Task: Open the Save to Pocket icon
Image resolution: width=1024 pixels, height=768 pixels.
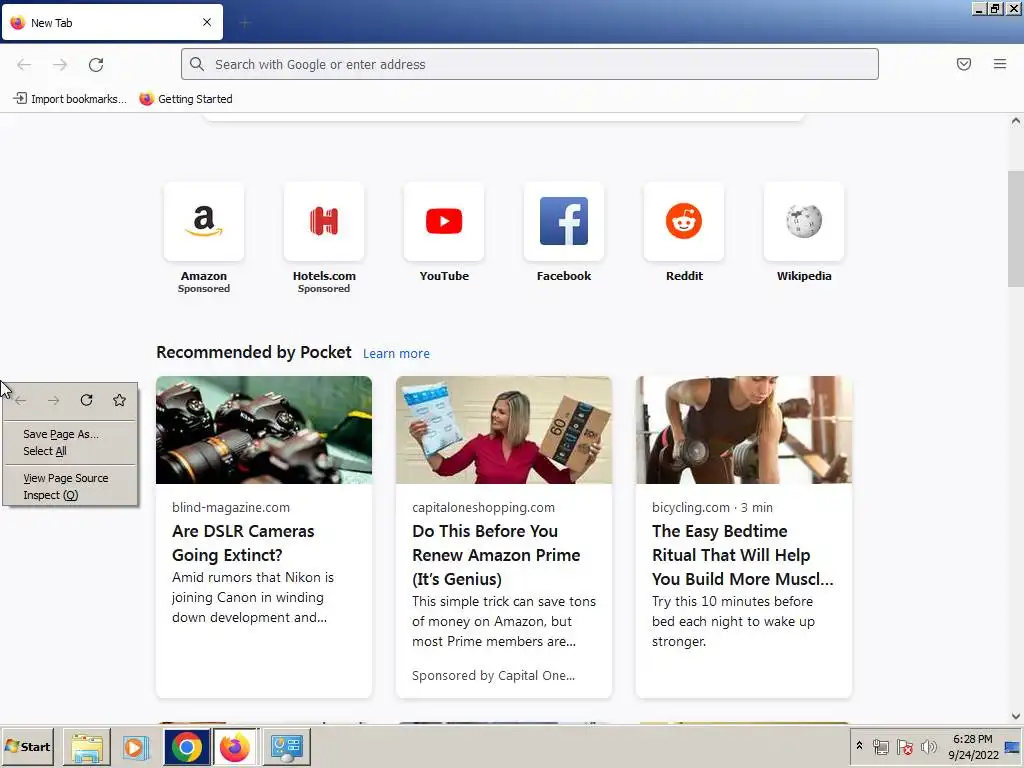Action: coord(964,64)
